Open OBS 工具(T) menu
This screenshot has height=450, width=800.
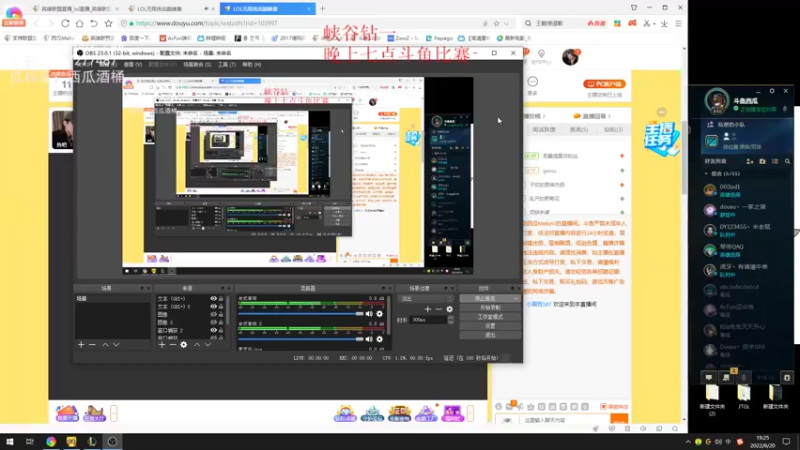tap(227, 65)
